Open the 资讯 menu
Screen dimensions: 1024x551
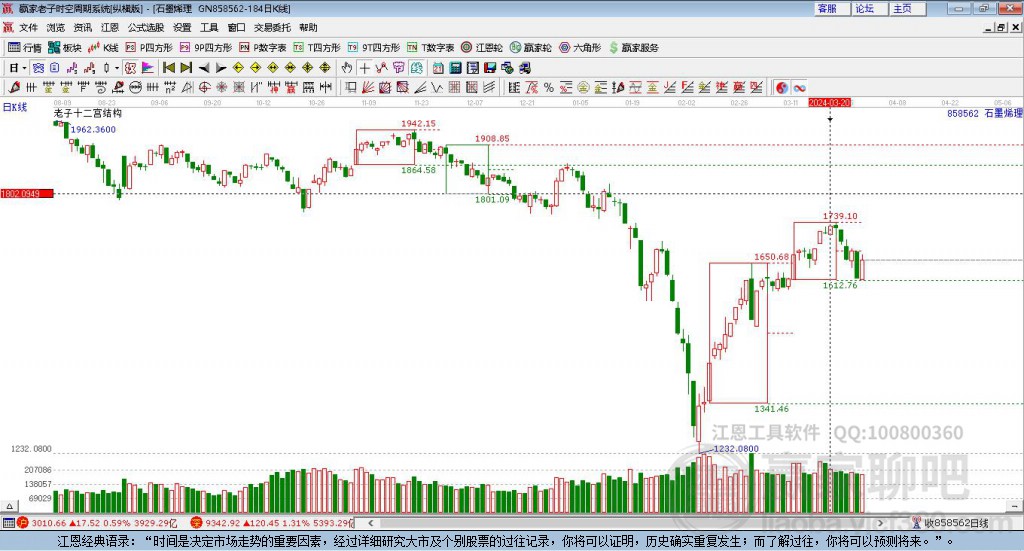tap(83, 27)
